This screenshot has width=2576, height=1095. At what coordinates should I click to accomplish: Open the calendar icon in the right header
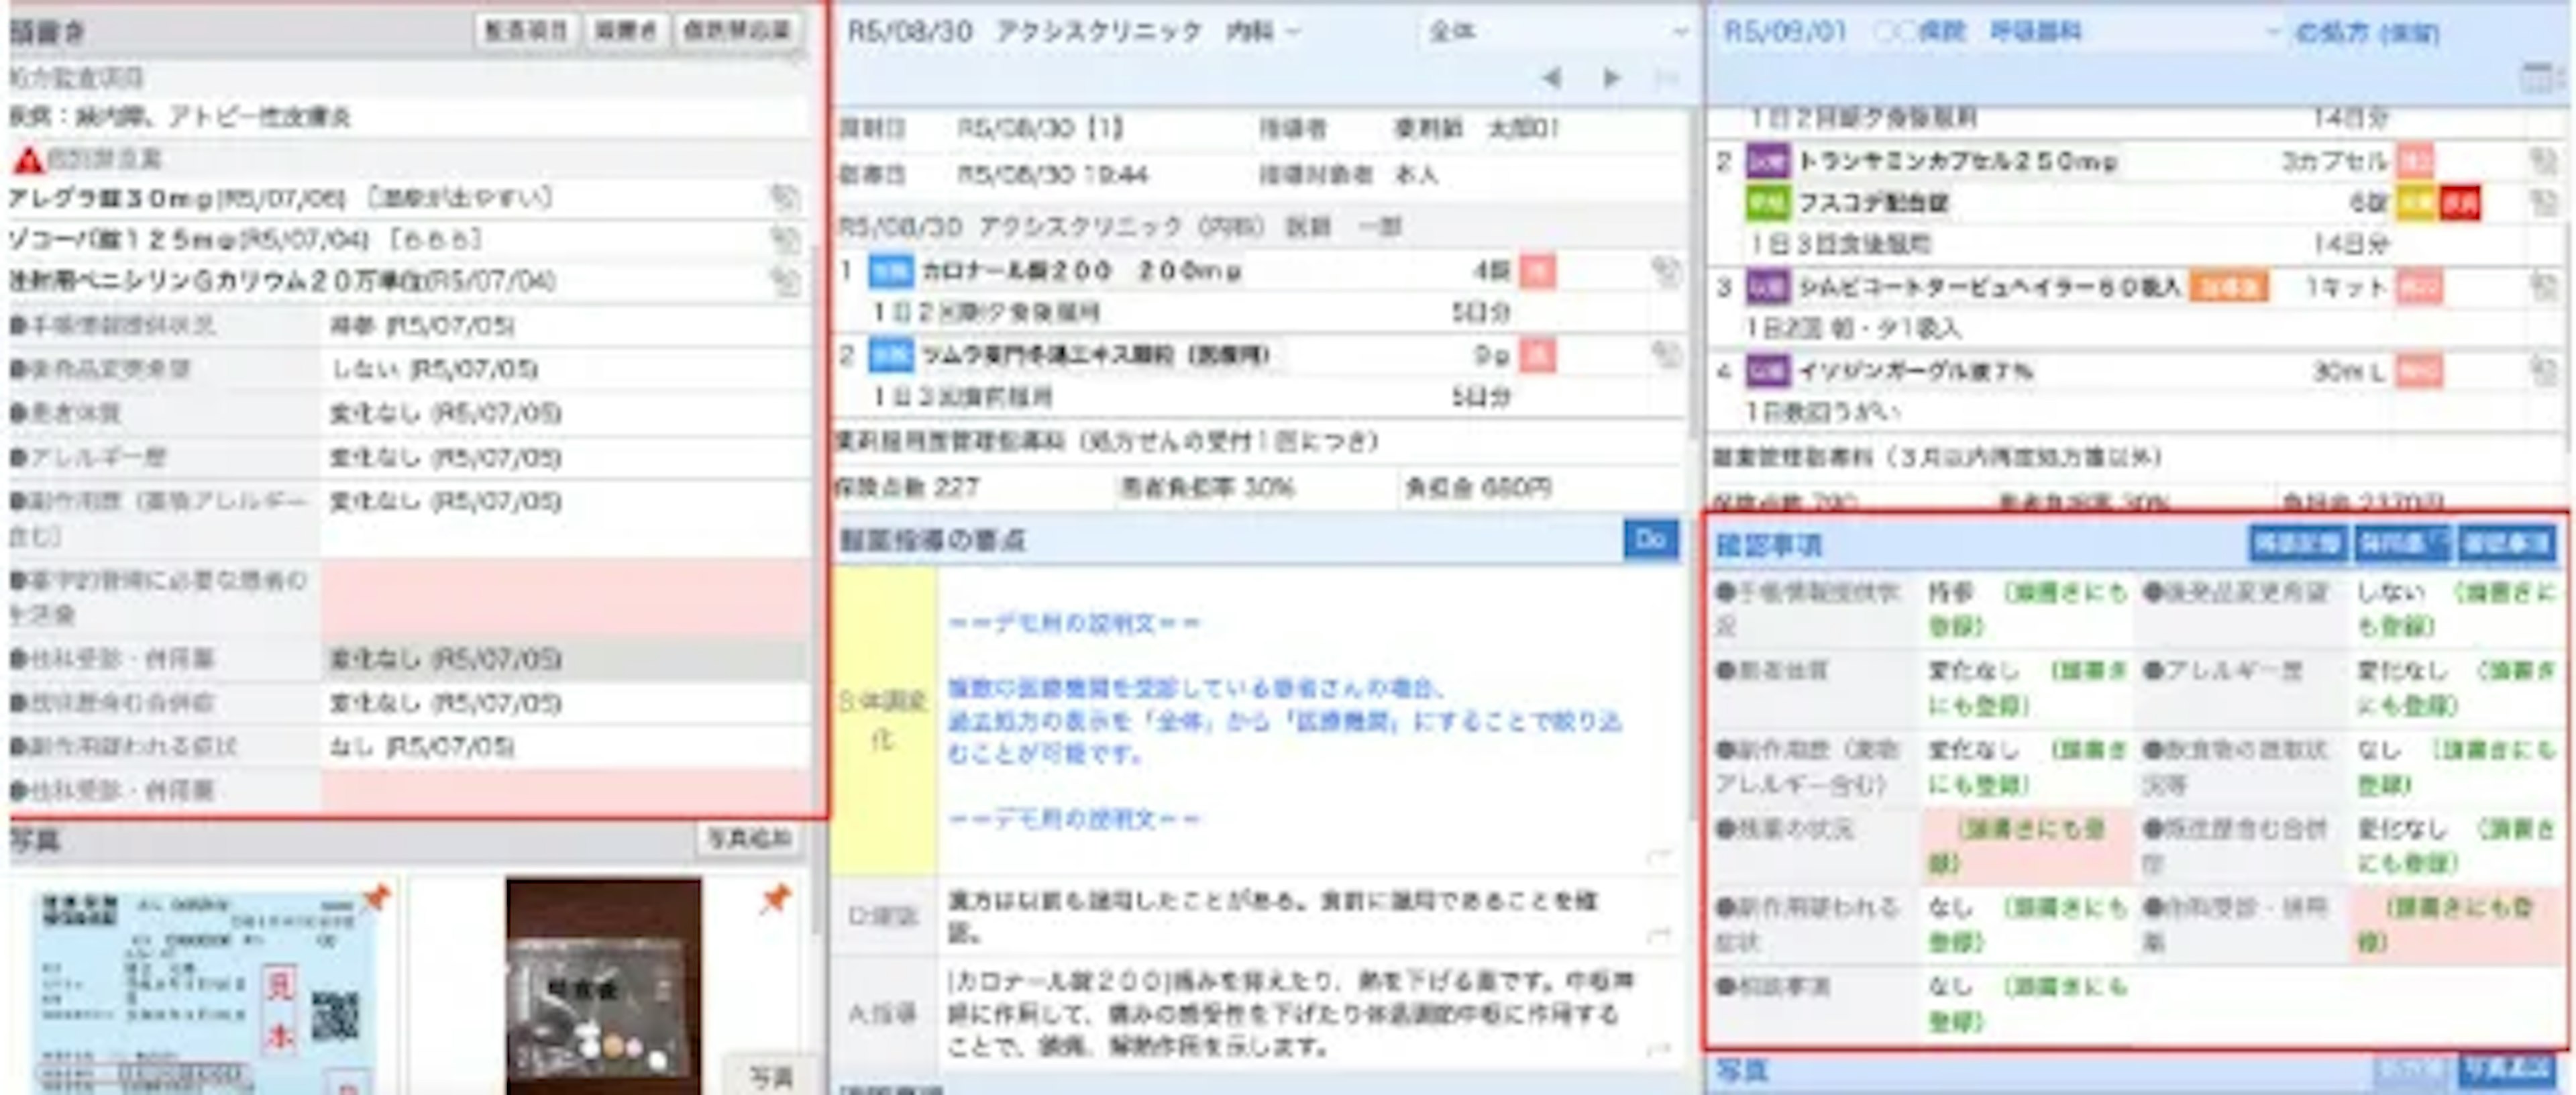coord(2536,78)
